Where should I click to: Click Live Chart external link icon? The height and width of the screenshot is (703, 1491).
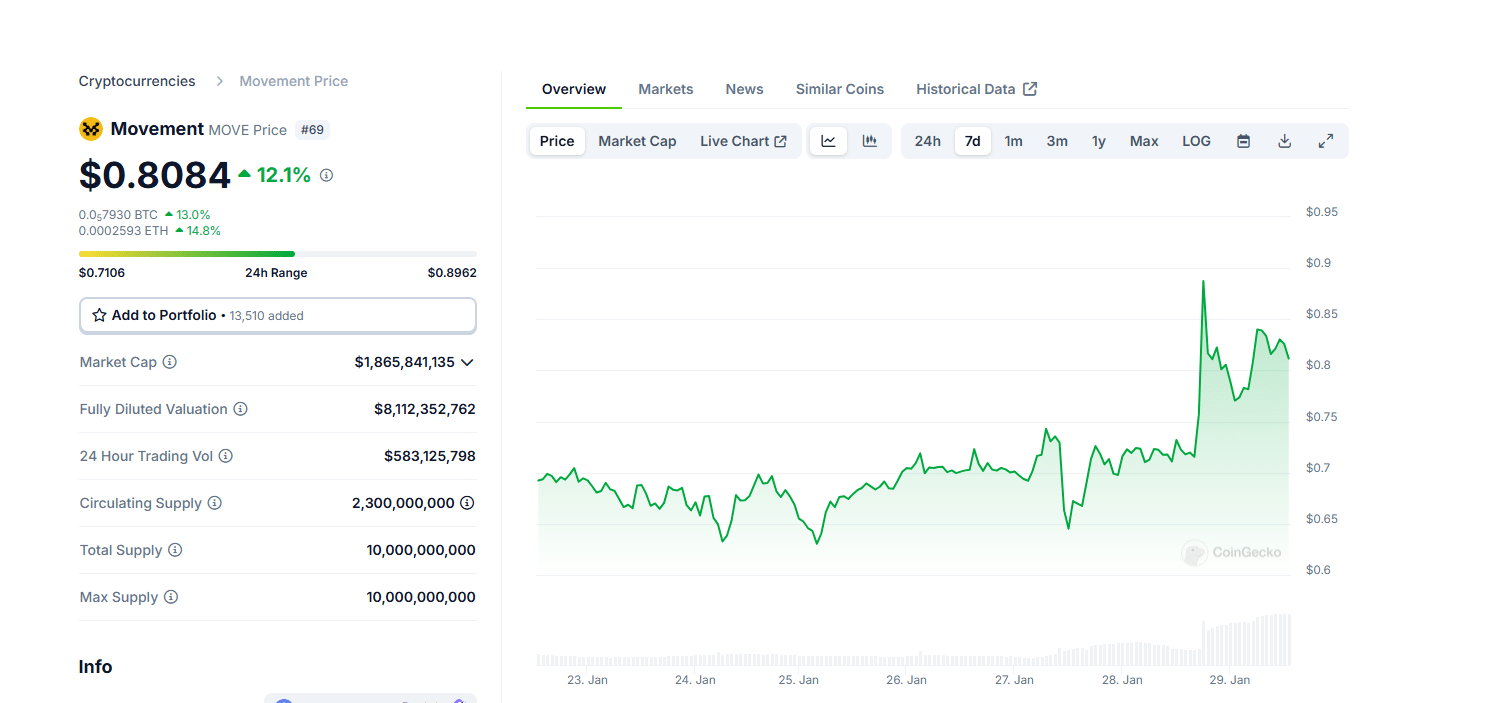781,141
